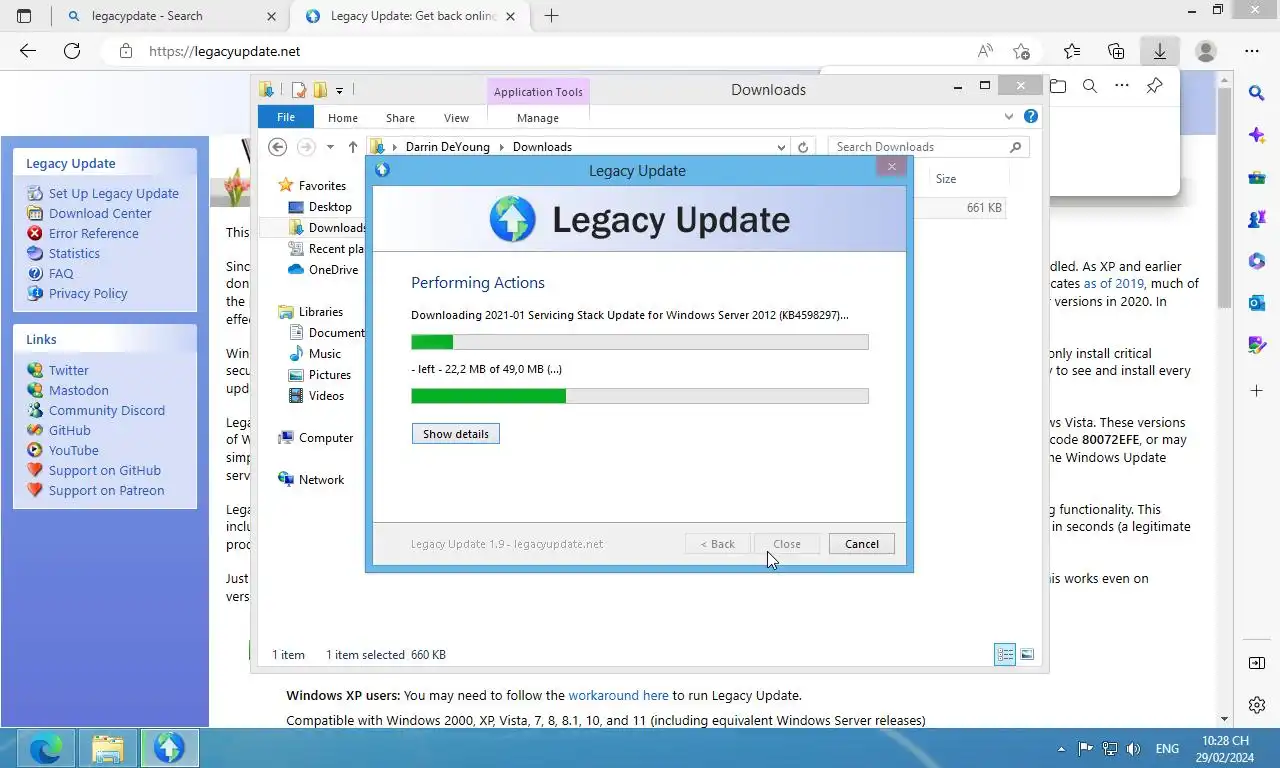1280x768 pixels.
Task: Click Up arrow in Downloads Explorer window
Action: [353, 147]
